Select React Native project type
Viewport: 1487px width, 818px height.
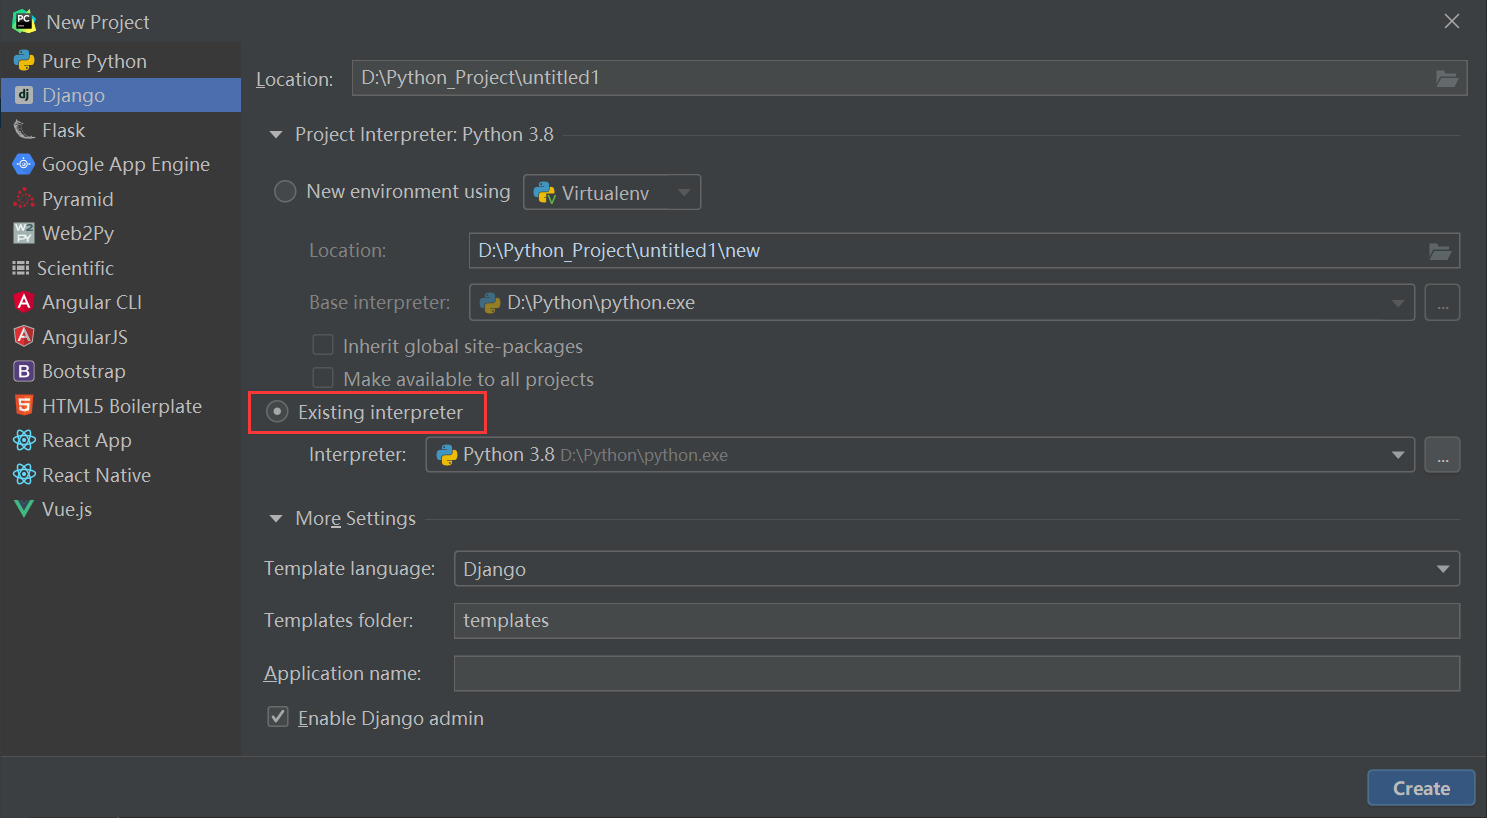[x=120, y=475]
